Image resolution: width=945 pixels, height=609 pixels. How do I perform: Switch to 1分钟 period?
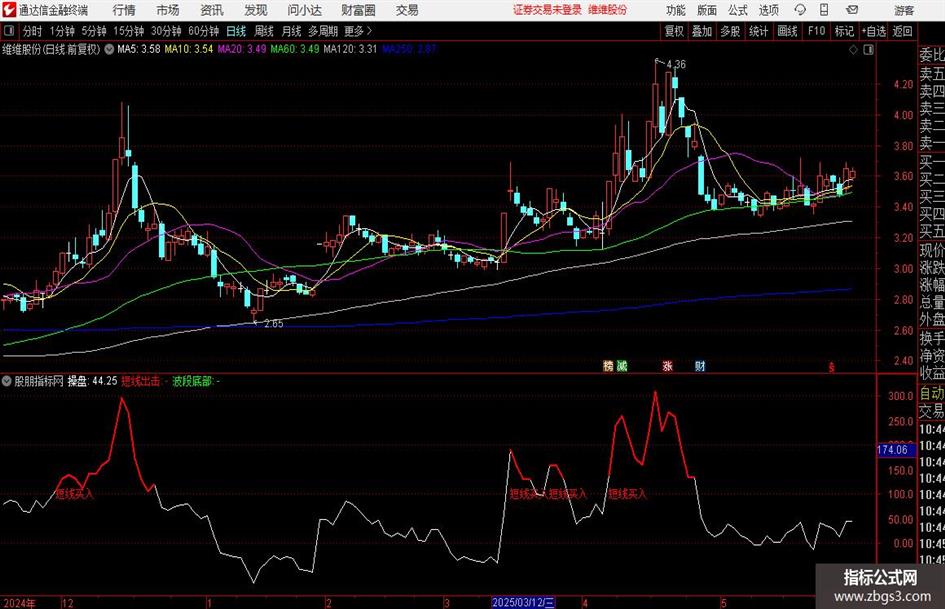coord(61,31)
